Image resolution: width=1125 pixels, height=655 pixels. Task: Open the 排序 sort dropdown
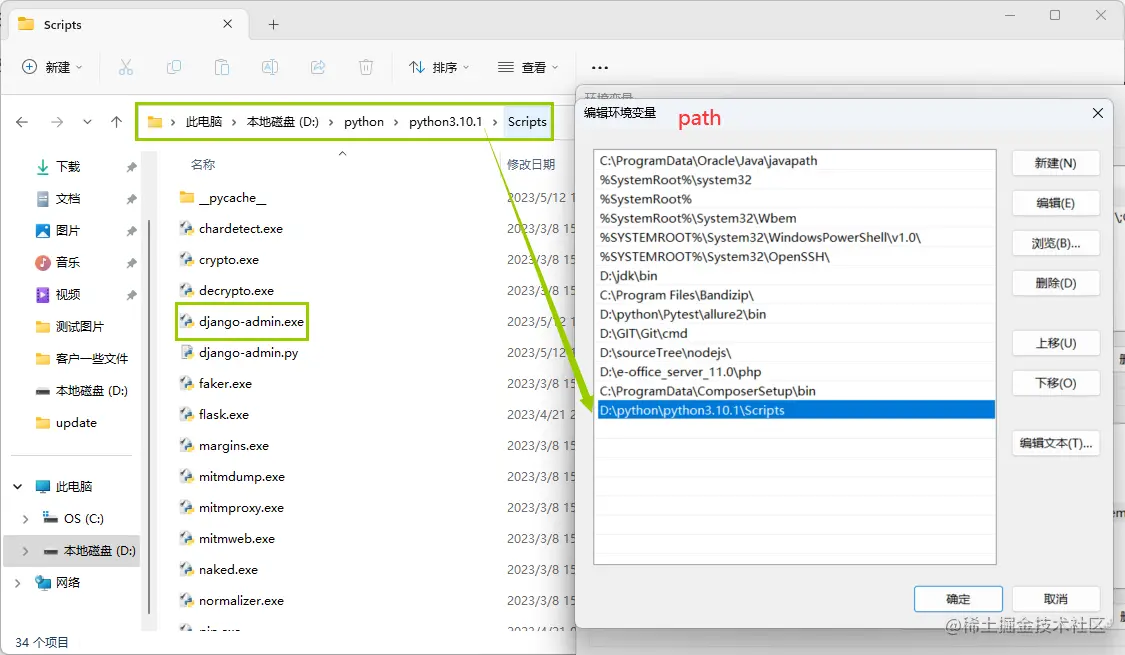click(x=438, y=67)
